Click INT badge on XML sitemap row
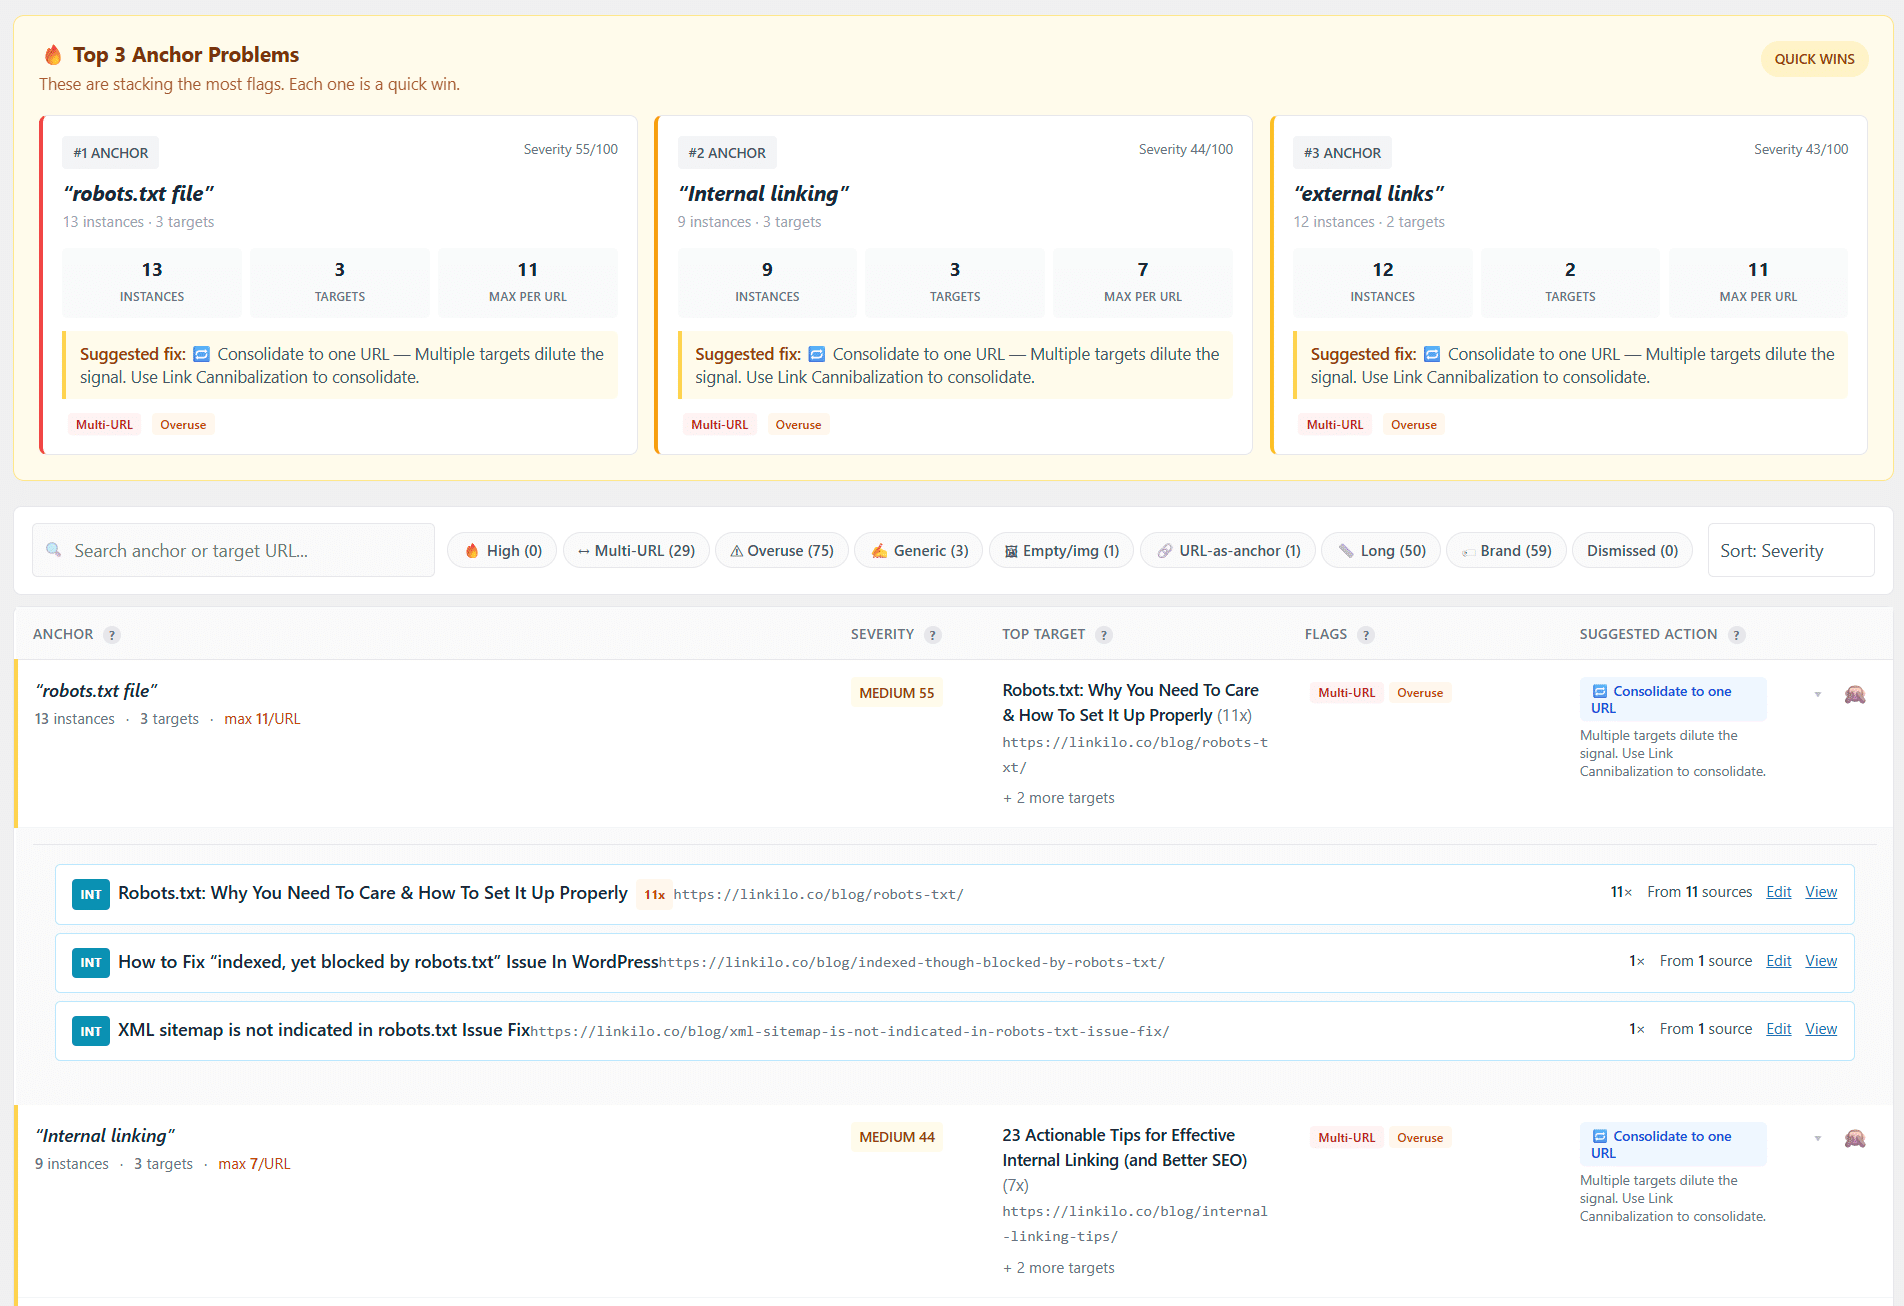The height and width of the screenshot is (1306, 1904). [91, 1031]
